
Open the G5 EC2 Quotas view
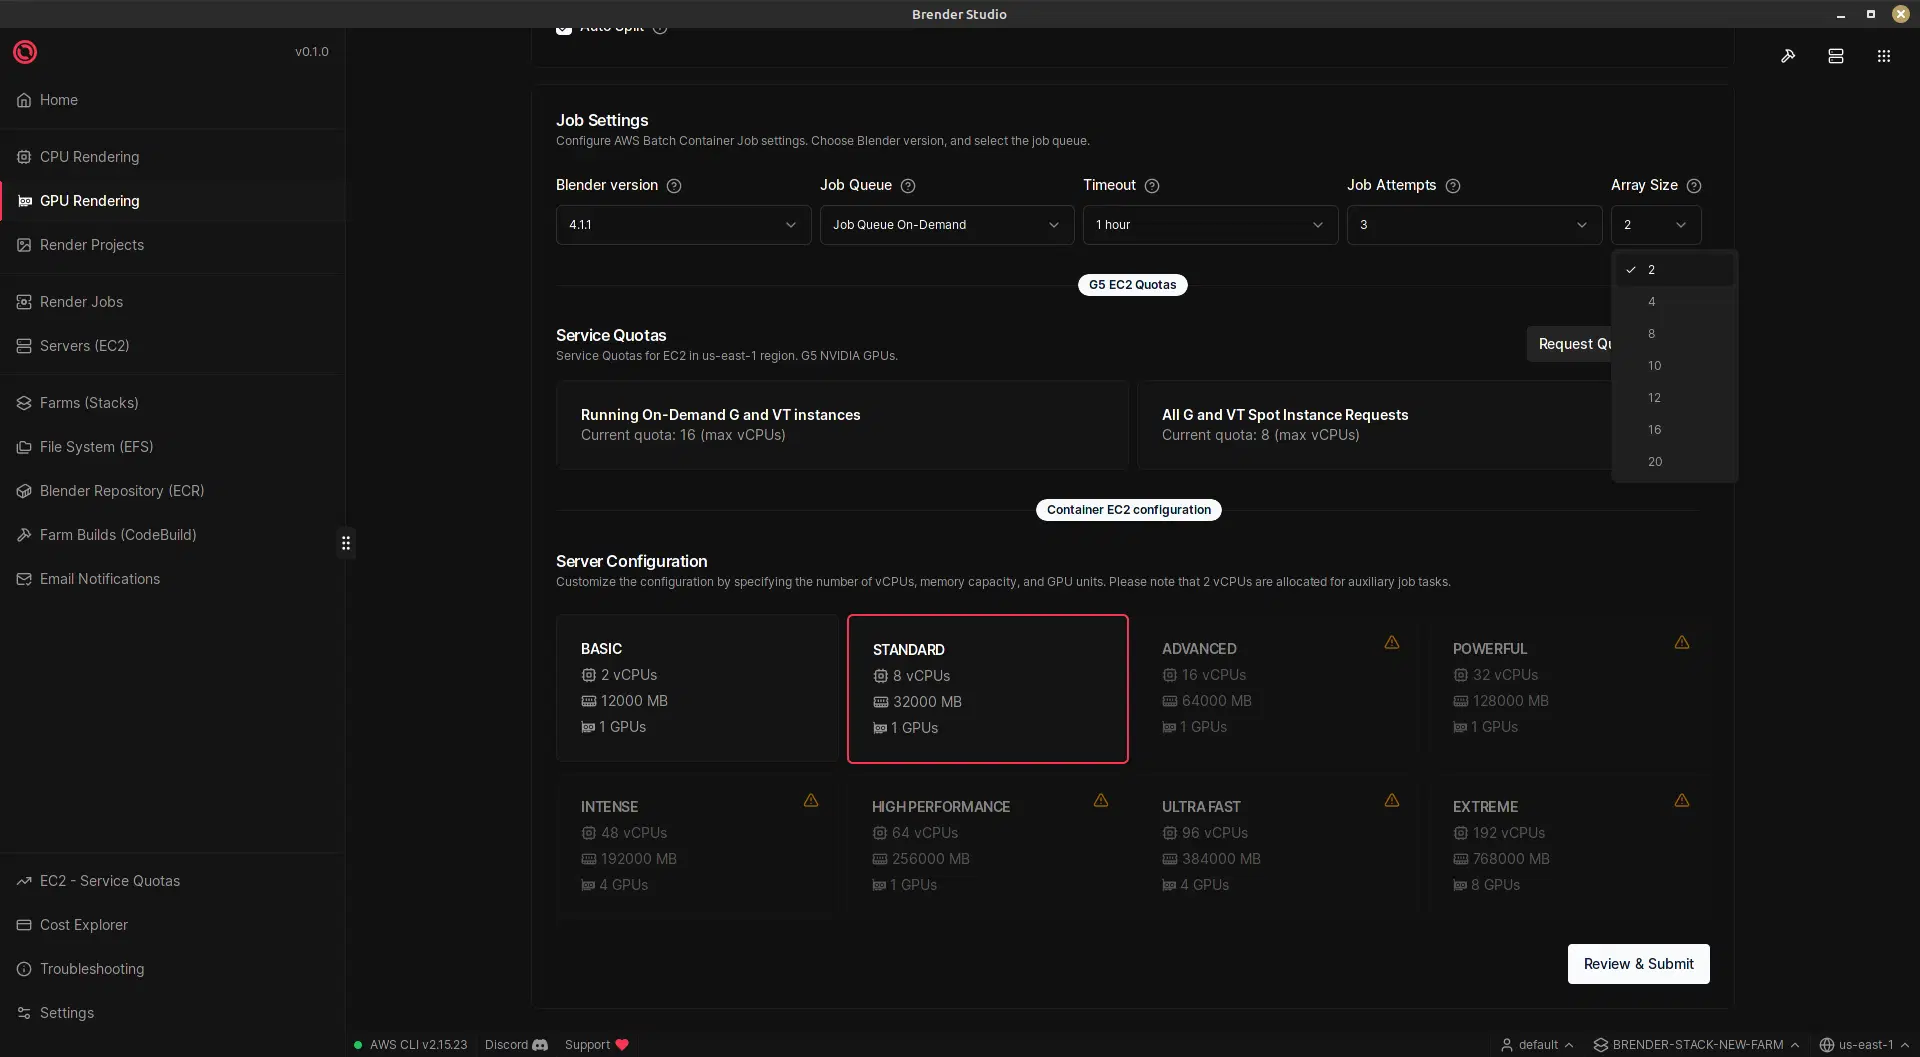point(1132,284)
